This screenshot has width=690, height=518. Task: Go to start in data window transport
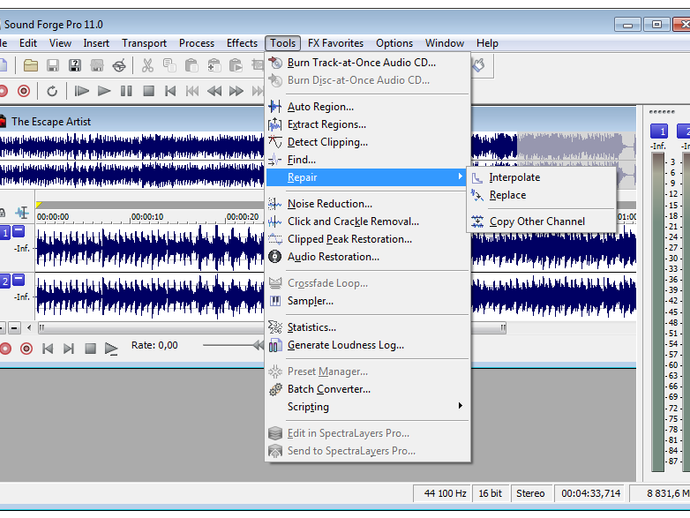(48, 349)
